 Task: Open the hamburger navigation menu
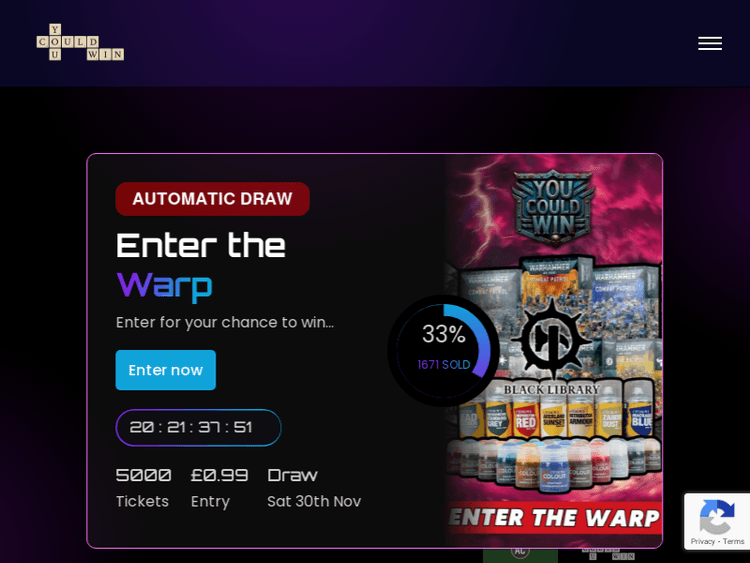click(710, 44)
